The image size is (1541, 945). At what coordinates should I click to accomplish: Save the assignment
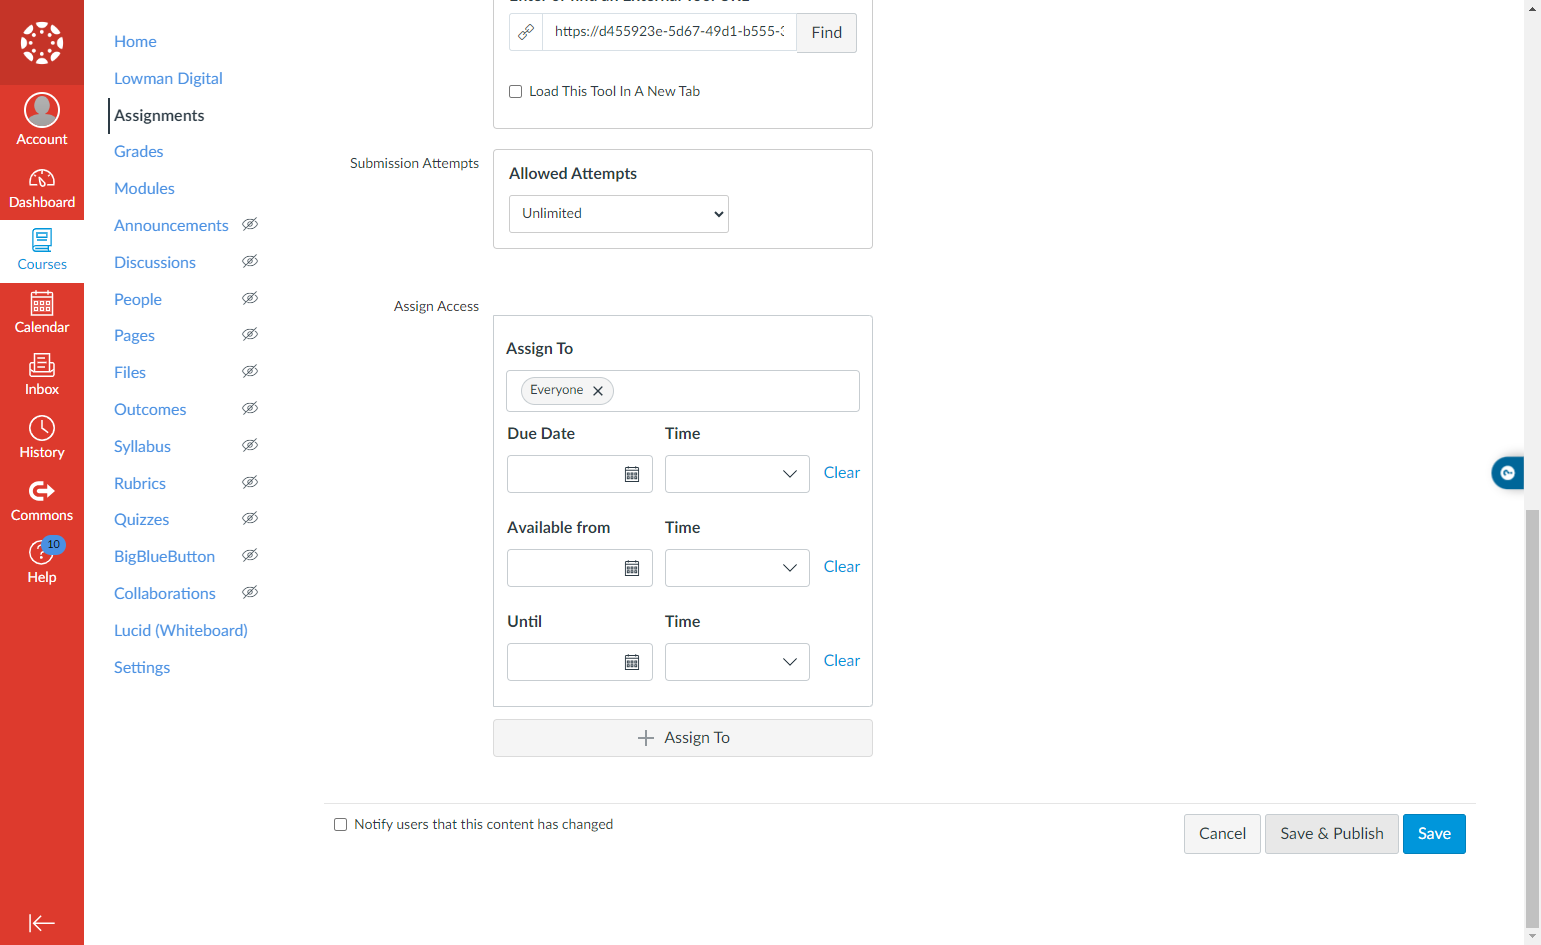[x=1434, y=834]
